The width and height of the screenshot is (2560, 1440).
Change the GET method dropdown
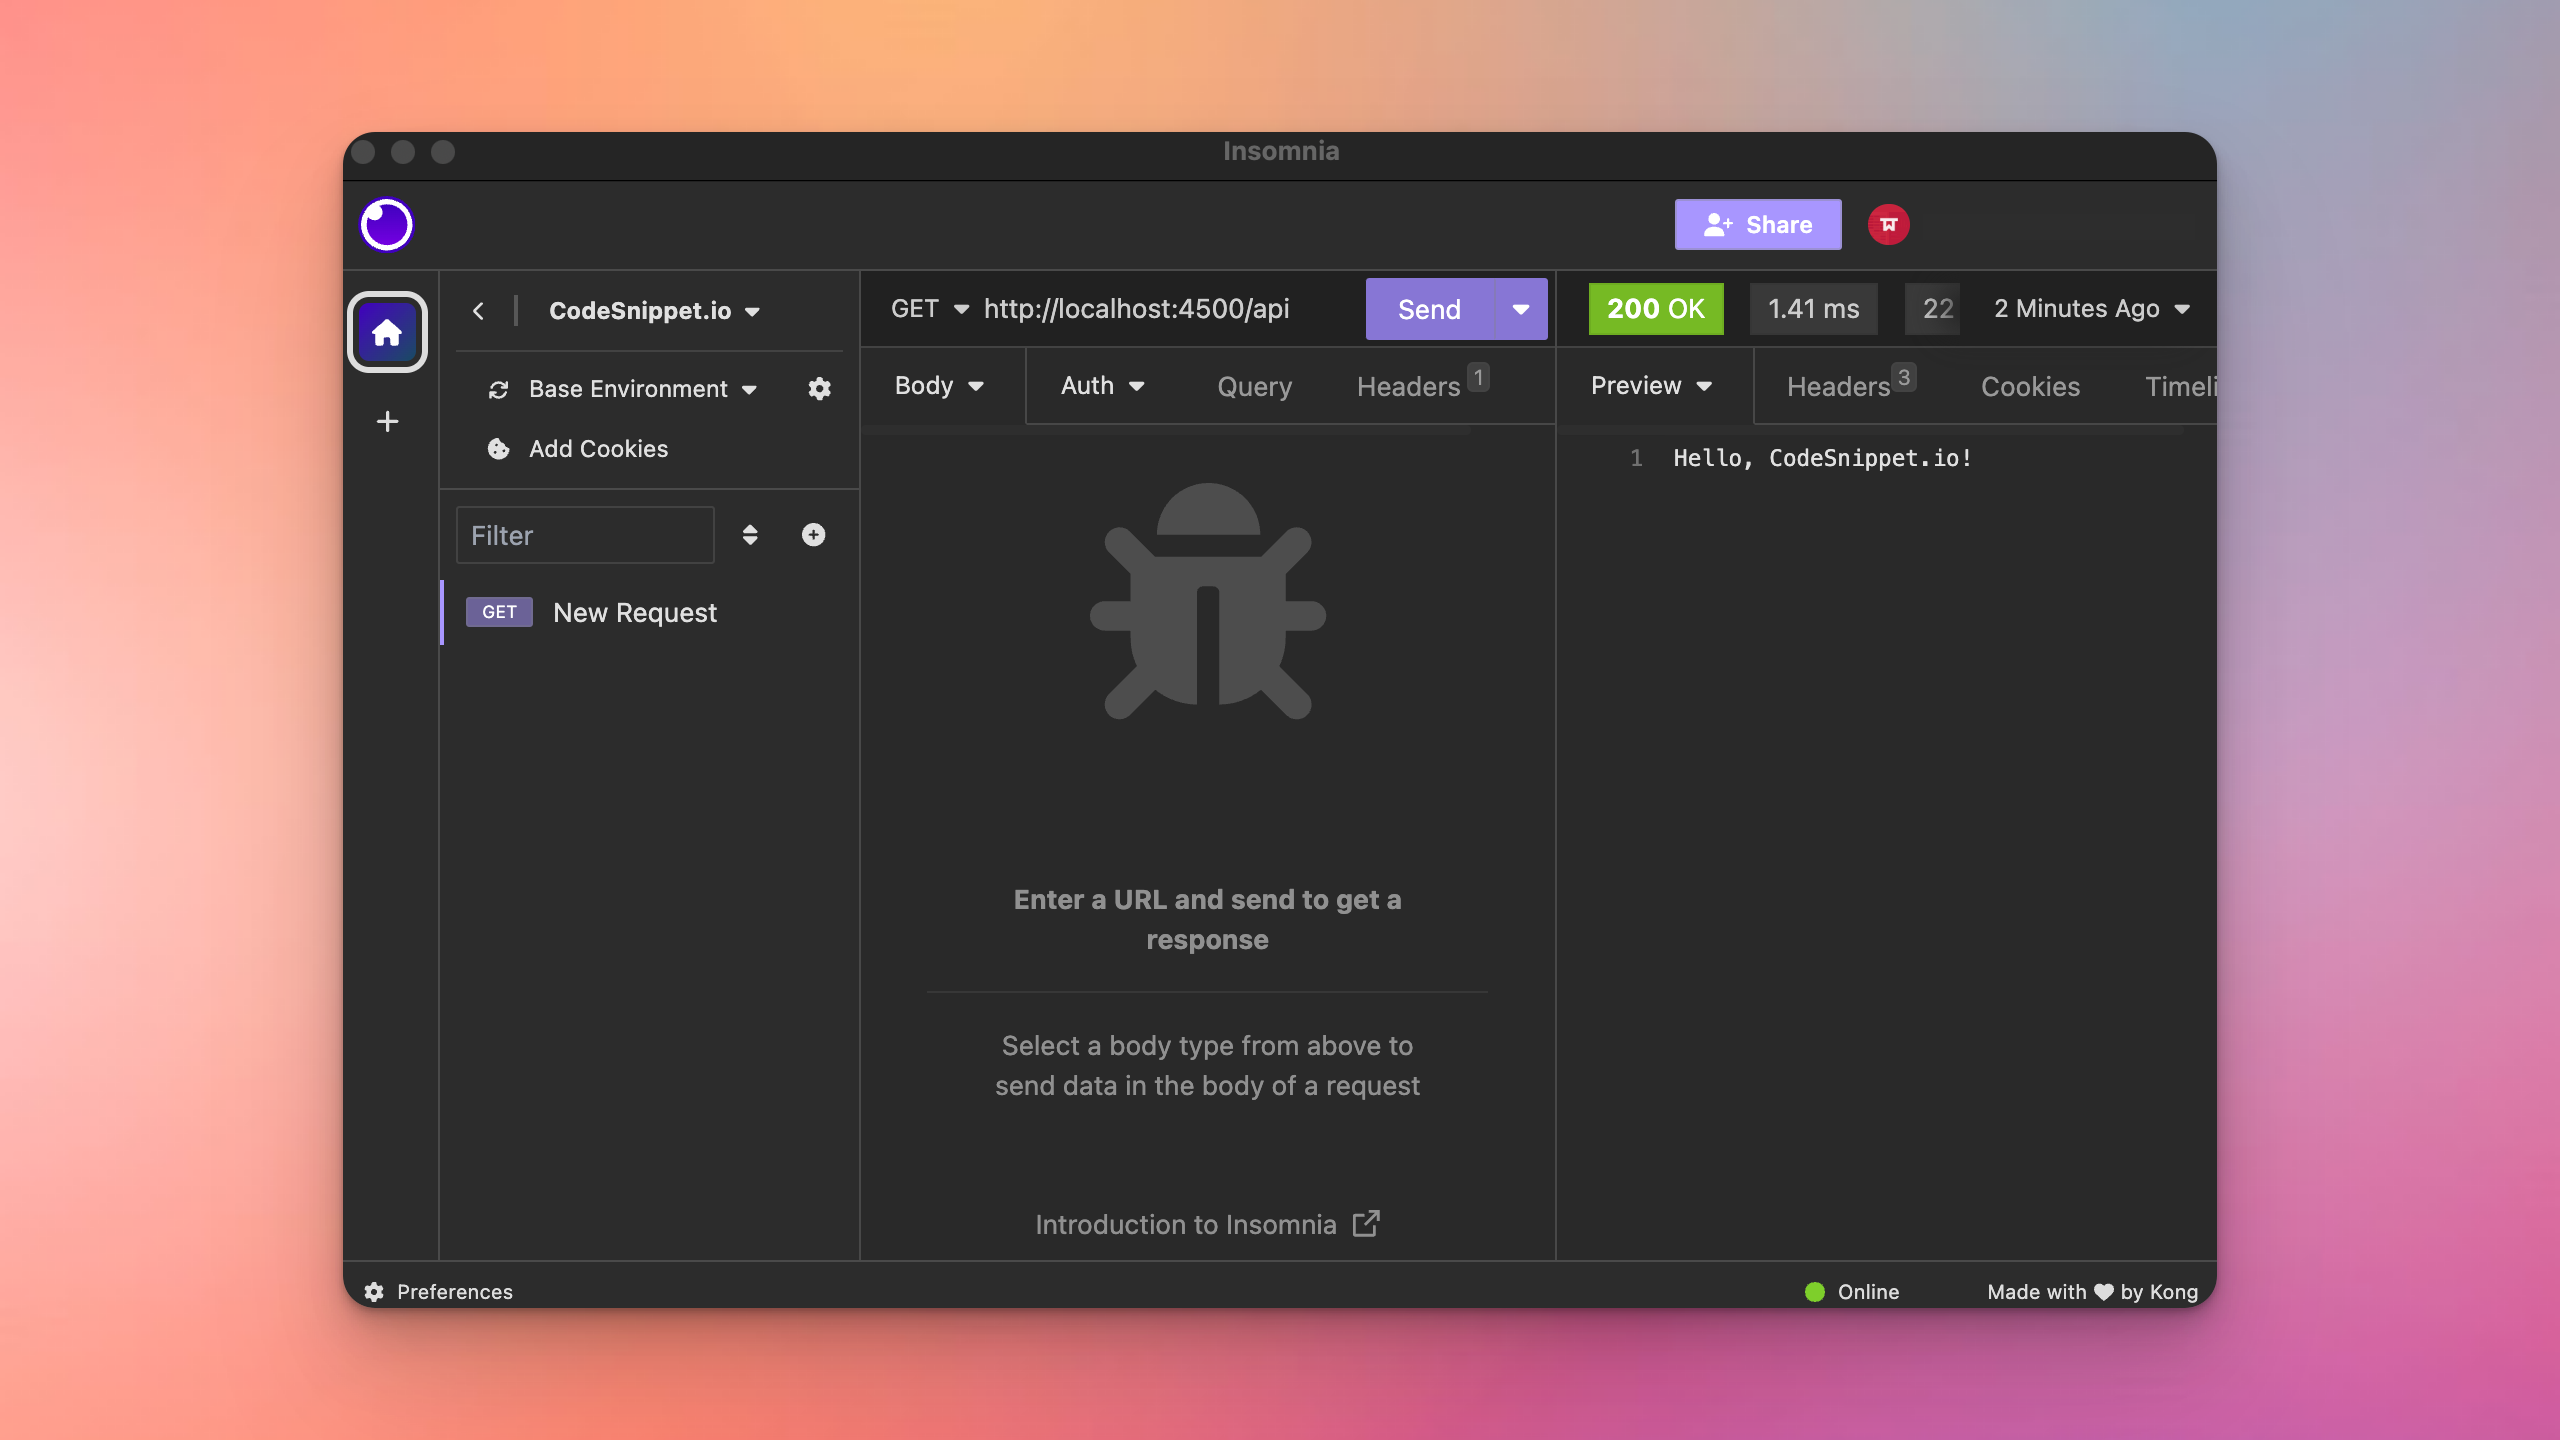pyautogui.click(x=929, y=309)
